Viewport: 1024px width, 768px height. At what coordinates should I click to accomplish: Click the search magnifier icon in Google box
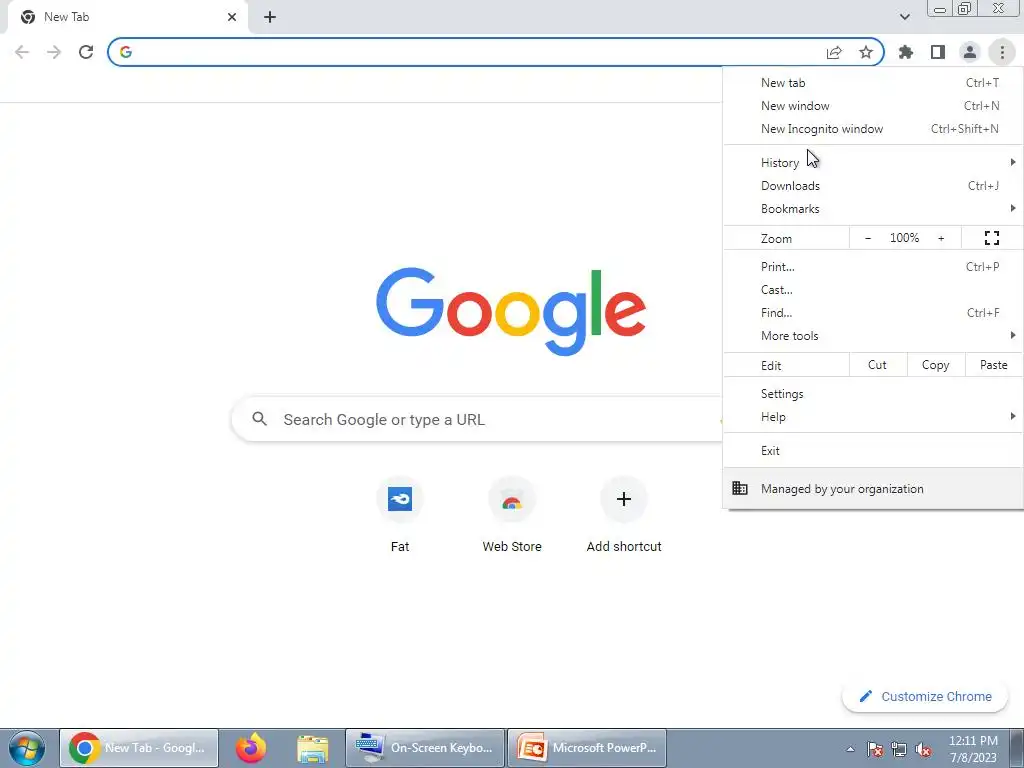259,419
